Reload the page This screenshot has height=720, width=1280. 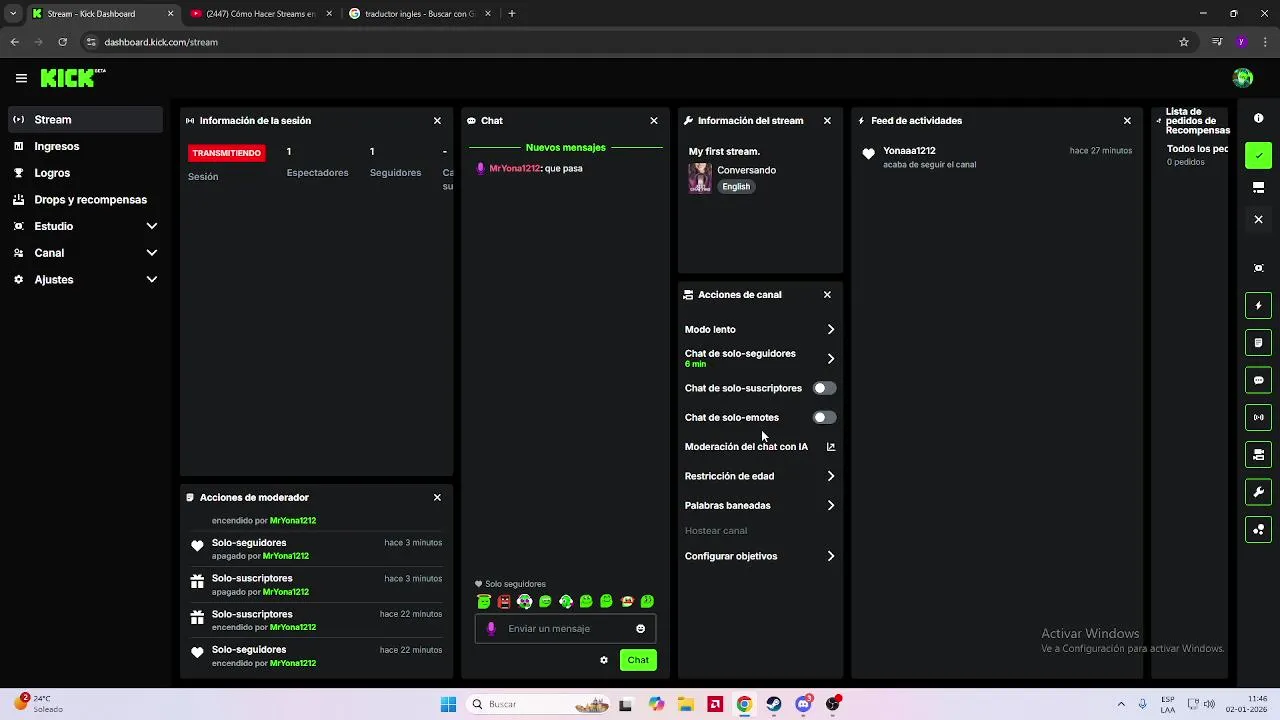coord(63,42)
